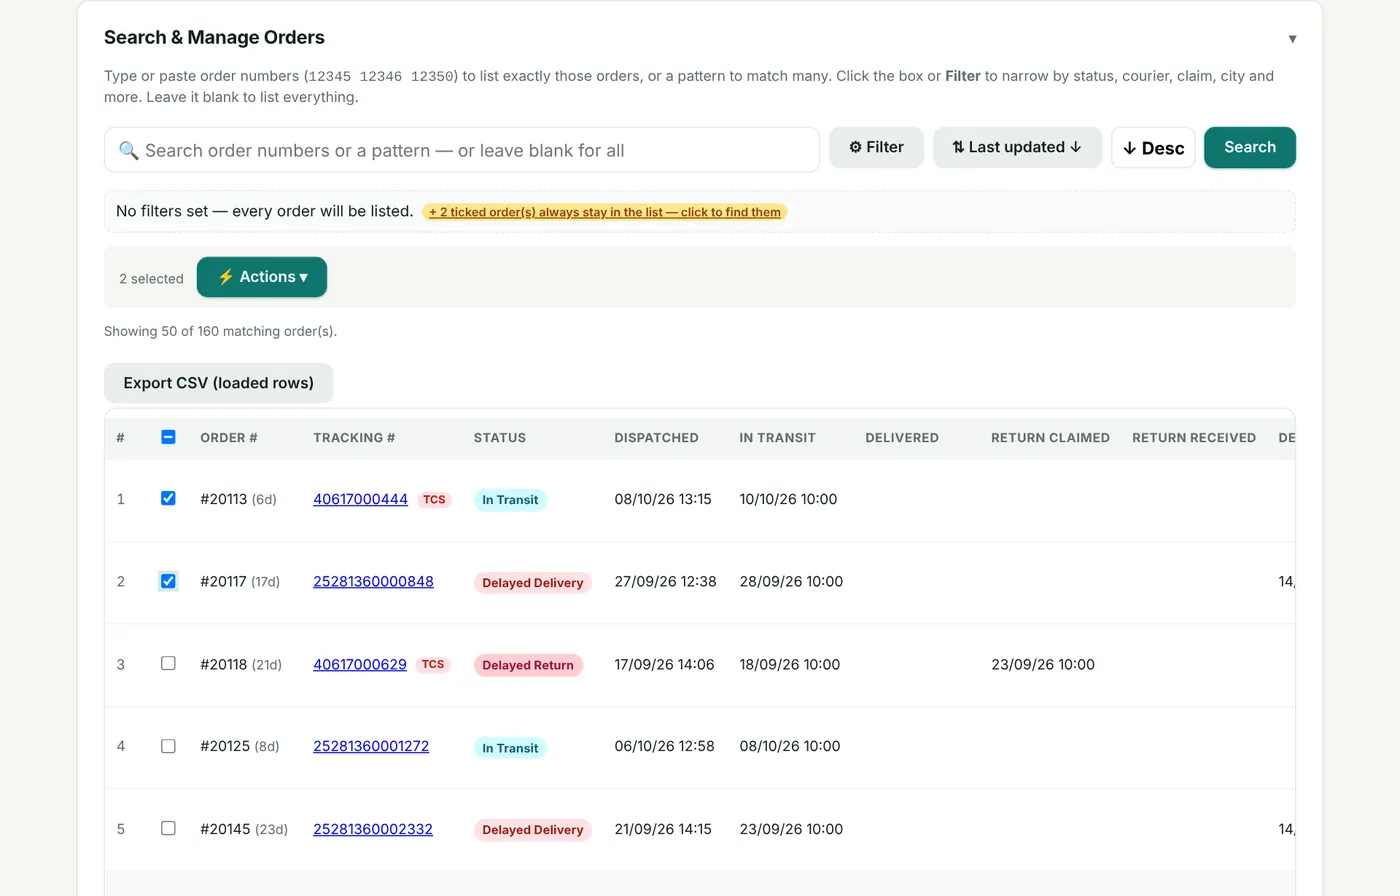
Task: Click the TCS badge on order #20118
Action: click(433, 664)
